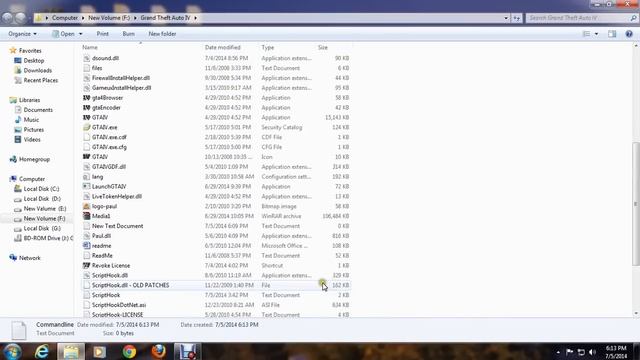Open Organize dropdown menu
Image resolution: width=640 pixels, height=360 pixels.
point(22,34)
